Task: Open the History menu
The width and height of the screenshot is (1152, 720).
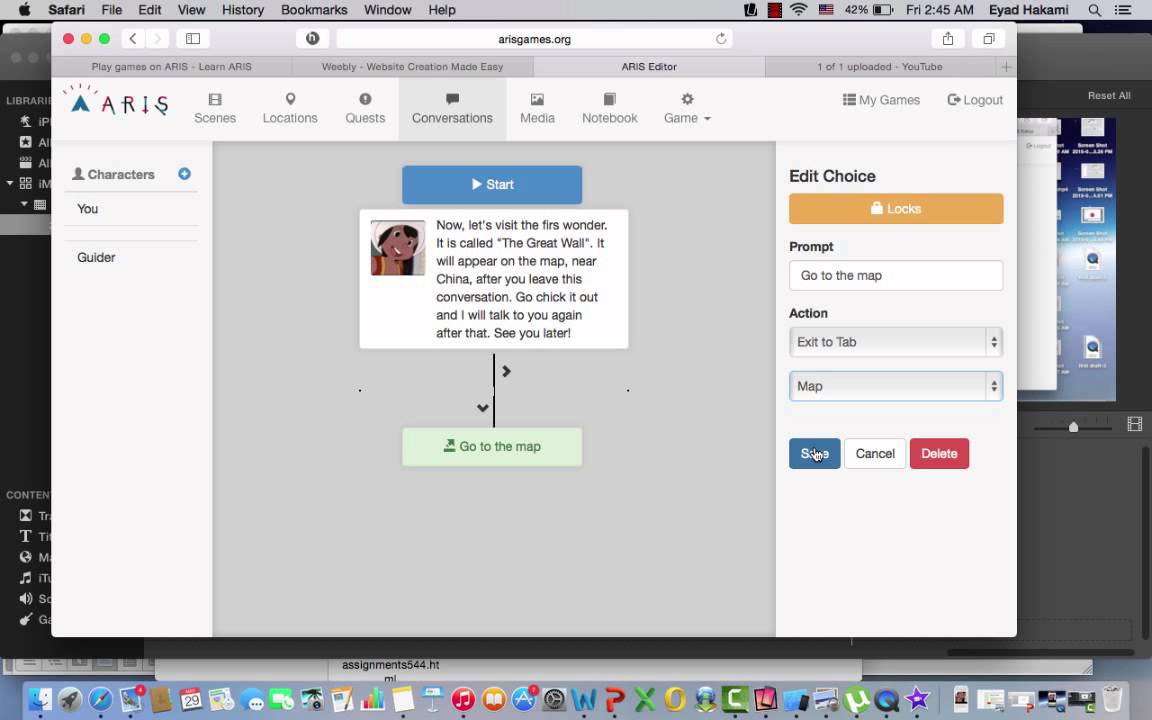Action: click(x=242, y=10)
